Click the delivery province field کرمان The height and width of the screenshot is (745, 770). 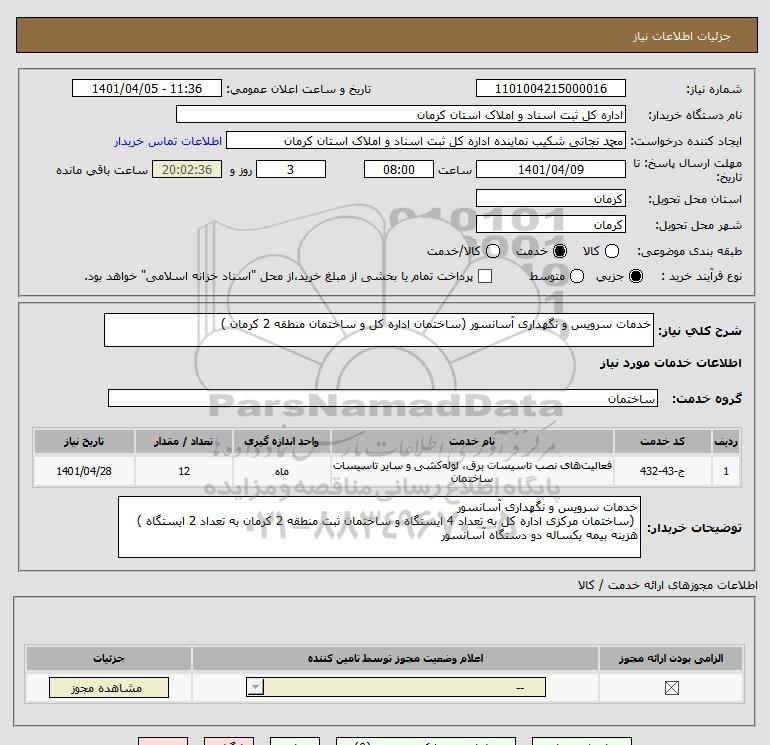[550, 198]
